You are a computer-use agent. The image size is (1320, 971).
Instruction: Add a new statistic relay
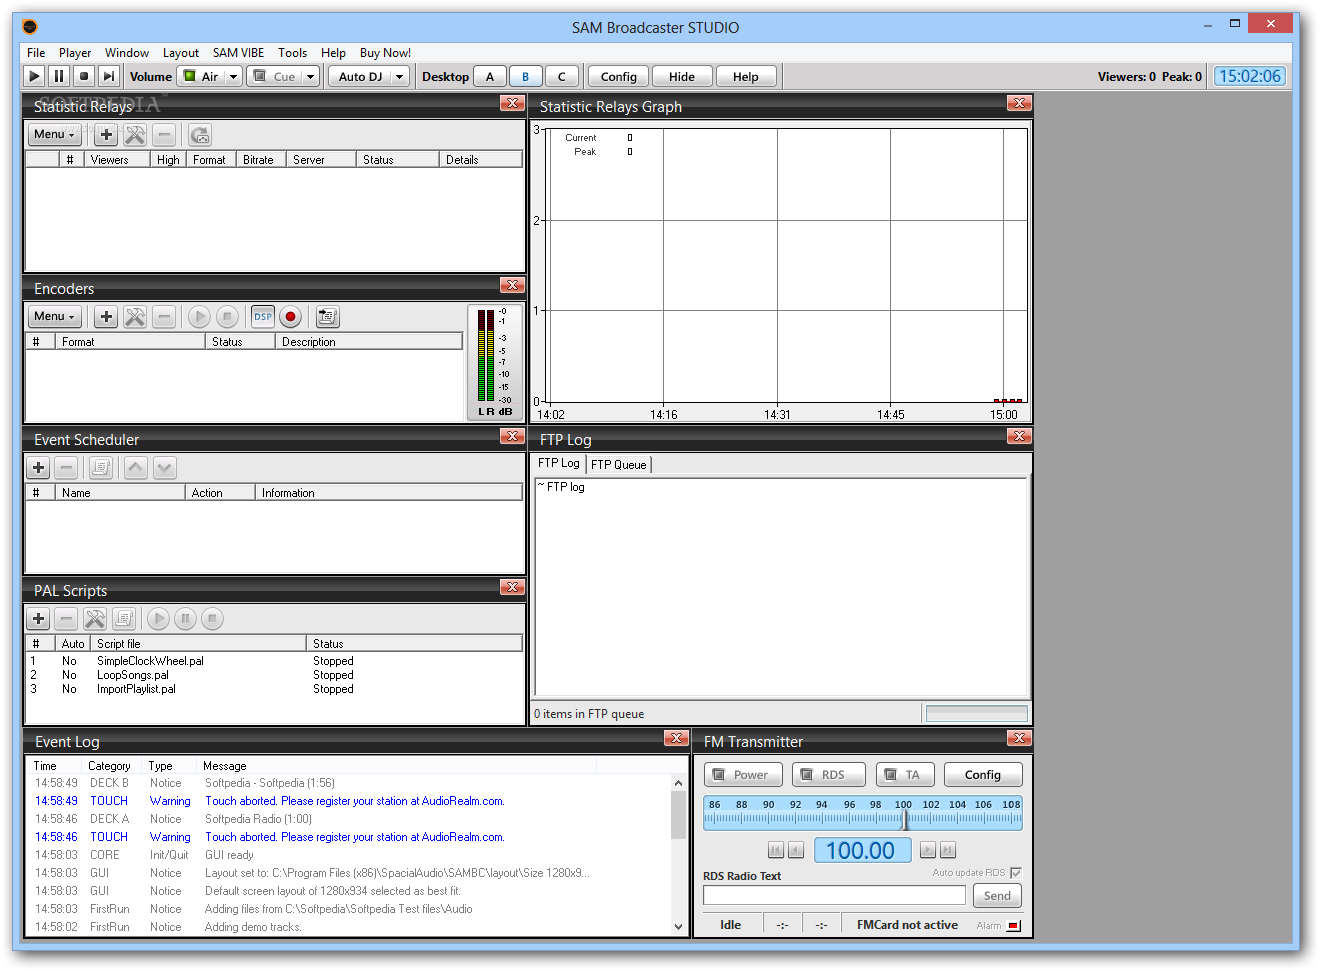click(x=106, y=135)
